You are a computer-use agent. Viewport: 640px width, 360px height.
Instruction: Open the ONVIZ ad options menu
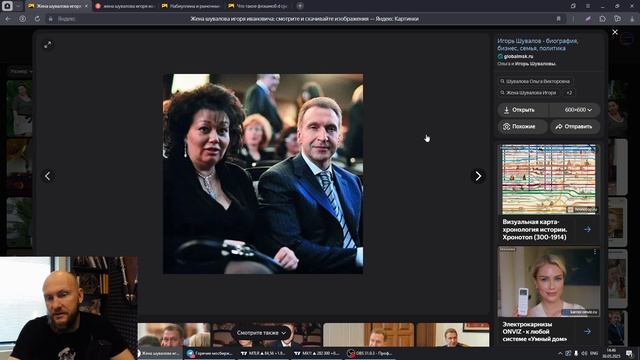tap(594, 252)
